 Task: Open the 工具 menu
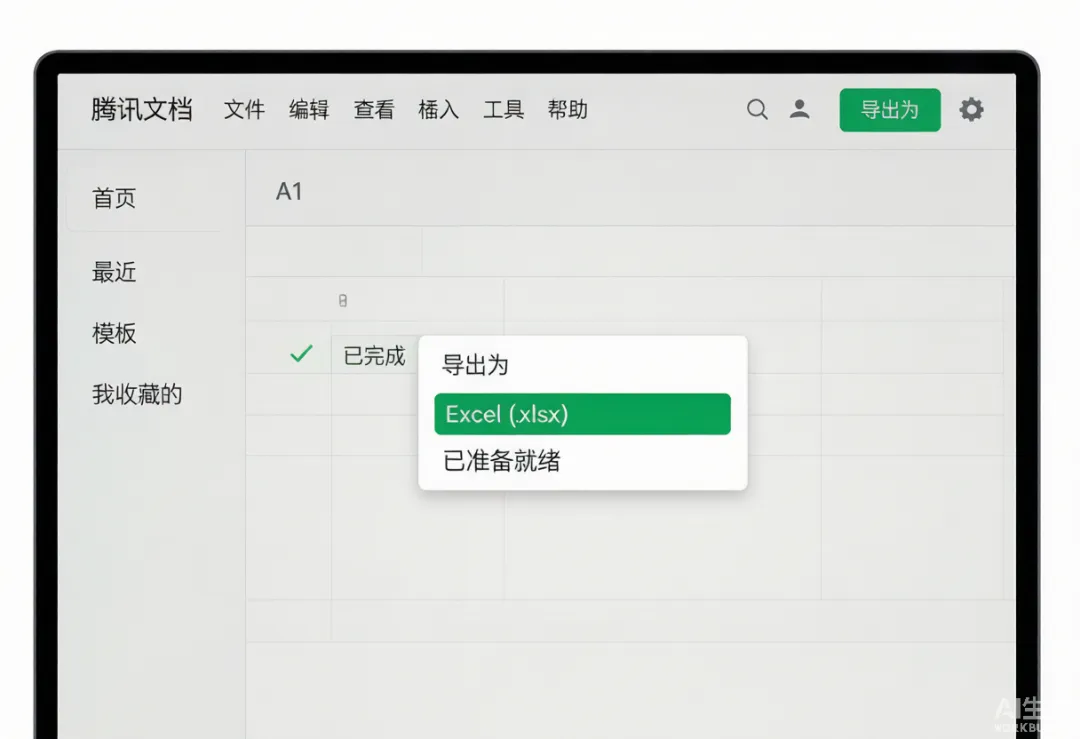(503, 110)
